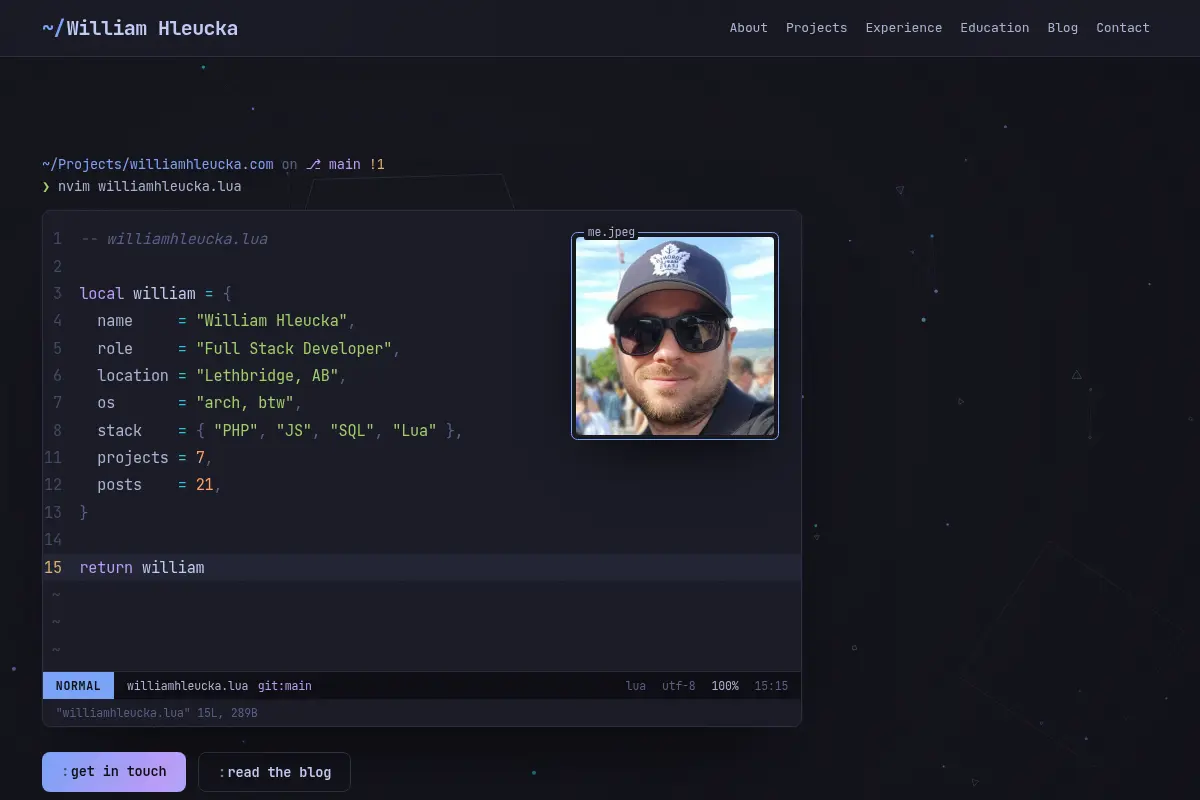This screenshot has width=1200, height=800.
Task: Click the :read the blog button
Action: pos(274,772)
